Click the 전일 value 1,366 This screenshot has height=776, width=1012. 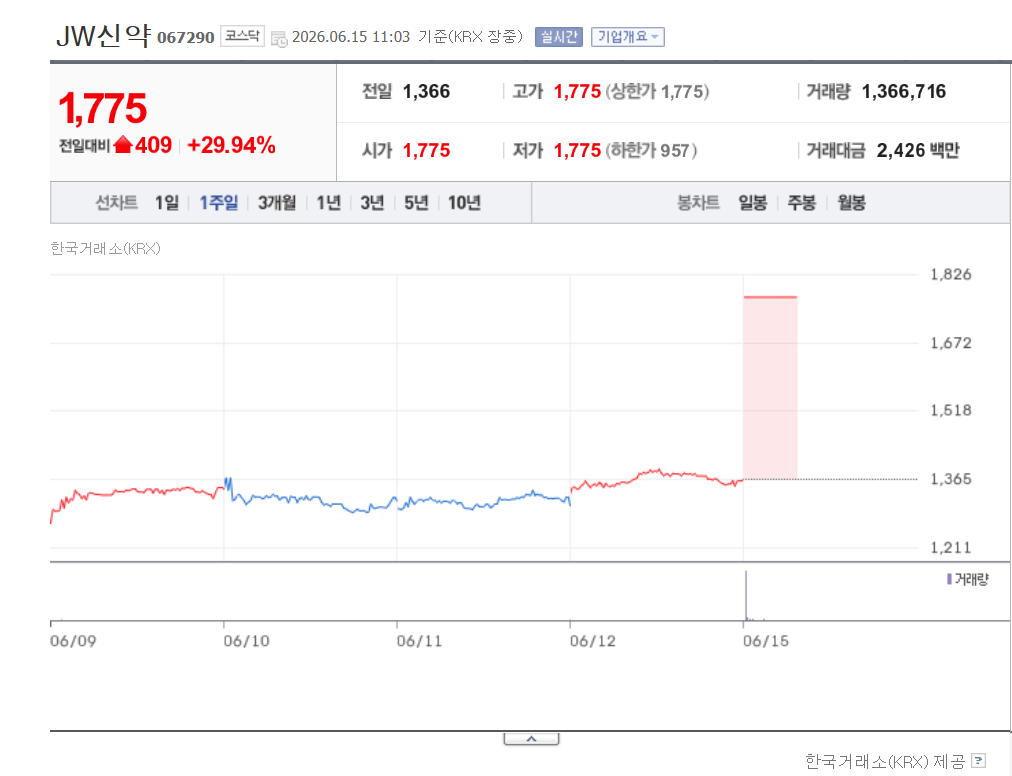pos(426,92)
